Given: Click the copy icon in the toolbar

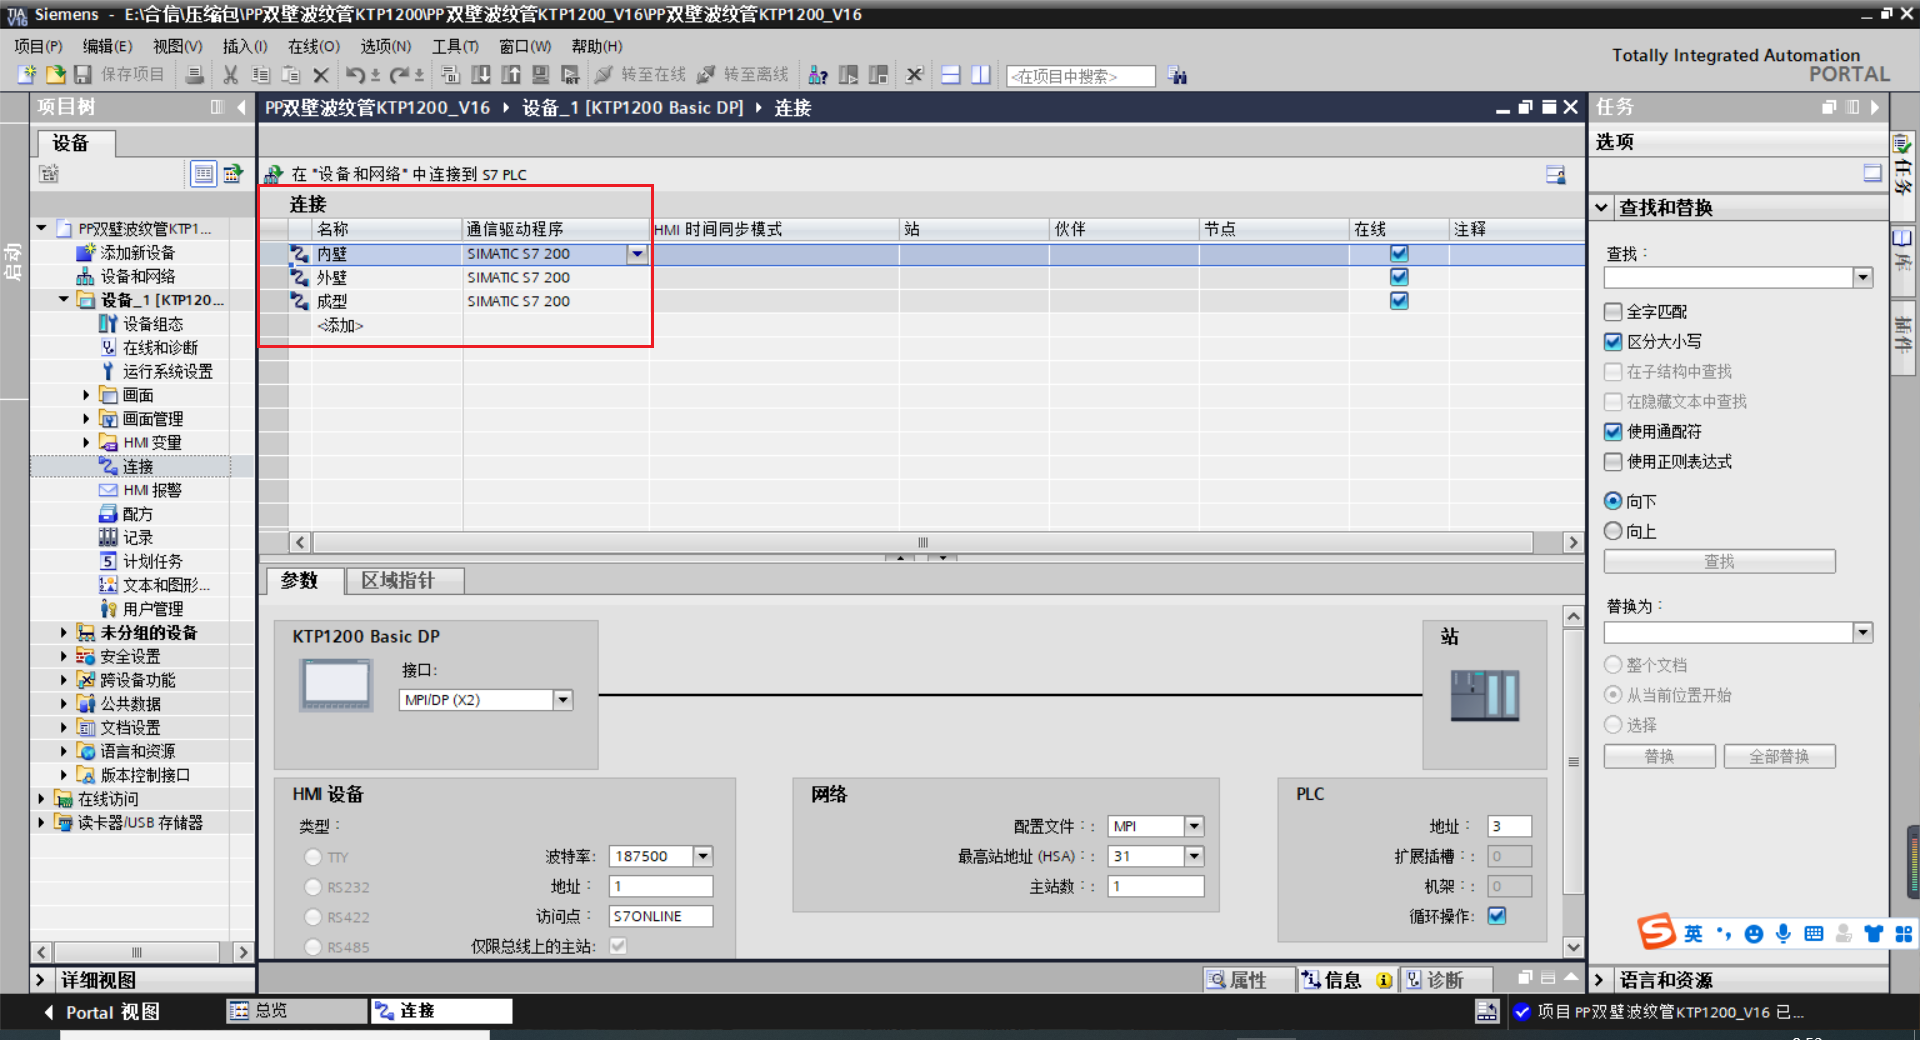Looking at the screenshot, I should [261, 75].
